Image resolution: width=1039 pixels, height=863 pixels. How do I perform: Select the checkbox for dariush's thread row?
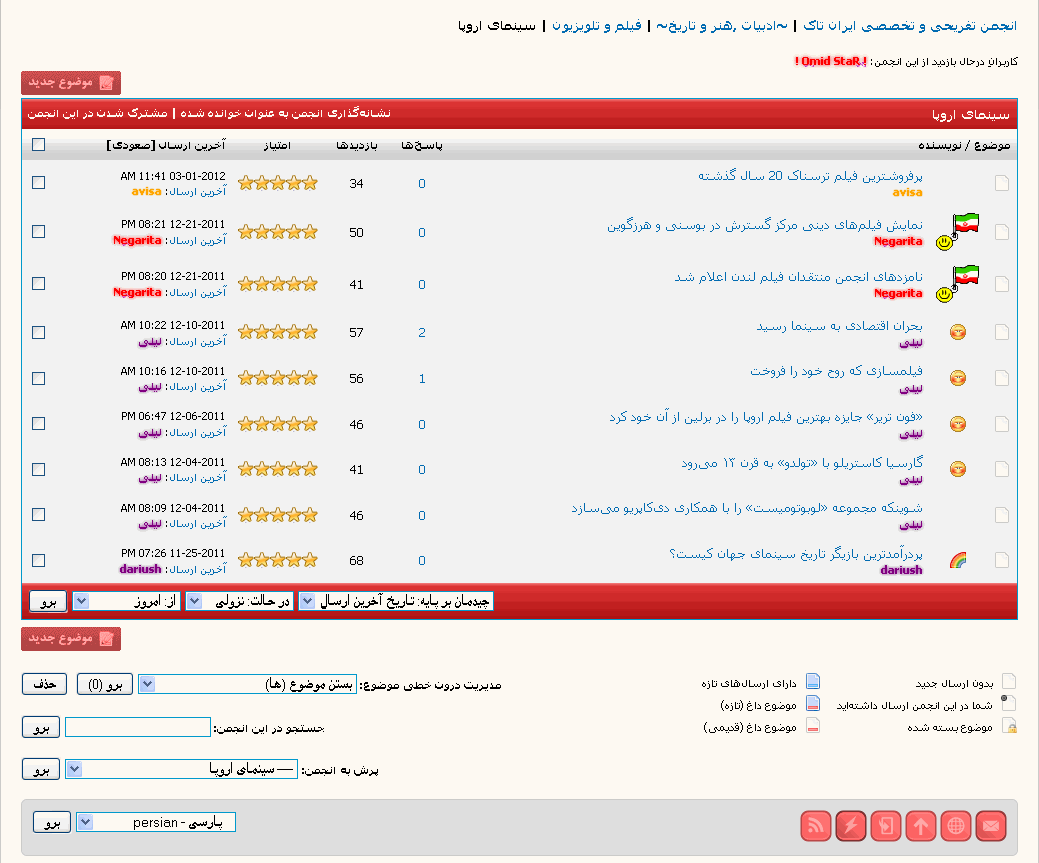coord(39,560)
